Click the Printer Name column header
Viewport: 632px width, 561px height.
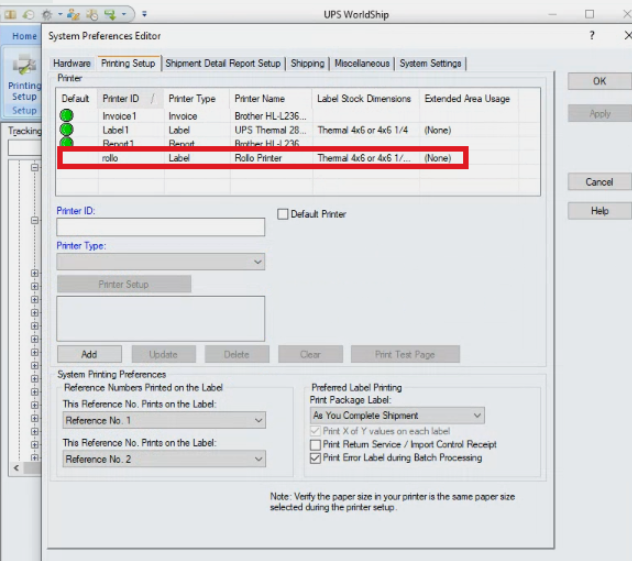pyautogui.click(x=271, y=99)
